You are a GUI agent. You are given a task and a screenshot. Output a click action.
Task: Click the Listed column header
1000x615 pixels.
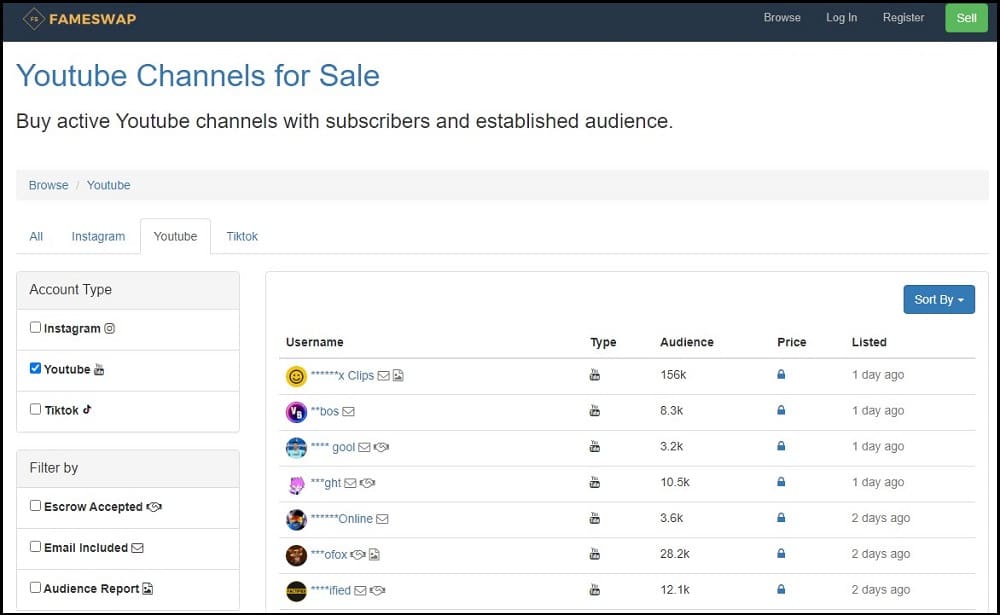(x=869, y=342)
